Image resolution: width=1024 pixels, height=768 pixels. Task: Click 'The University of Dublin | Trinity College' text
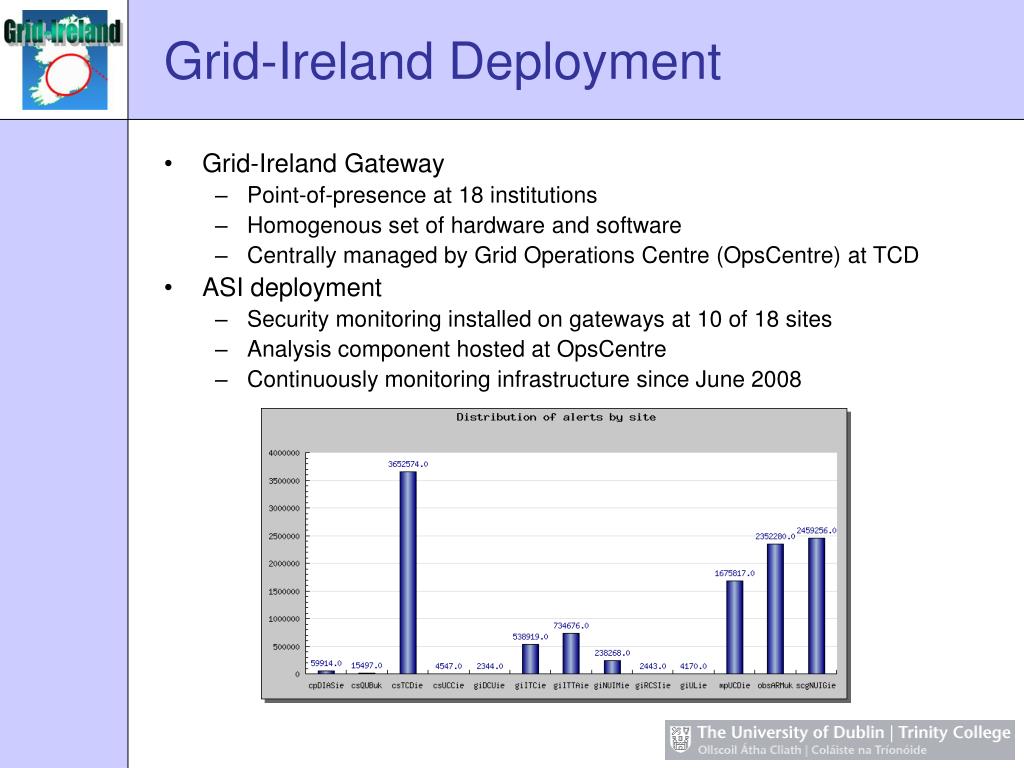coord(854,733)
